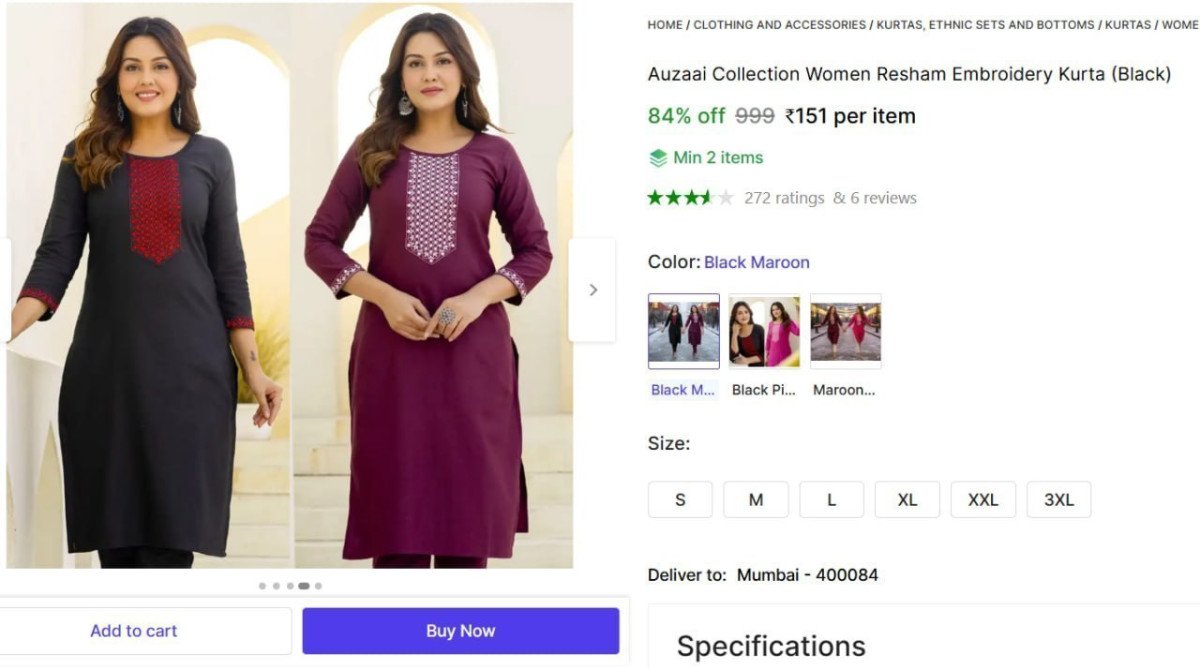Viewport: 1200px width, 669px height.
Task: Select the Black Pink color variant
Action: (x=764, y=331)
